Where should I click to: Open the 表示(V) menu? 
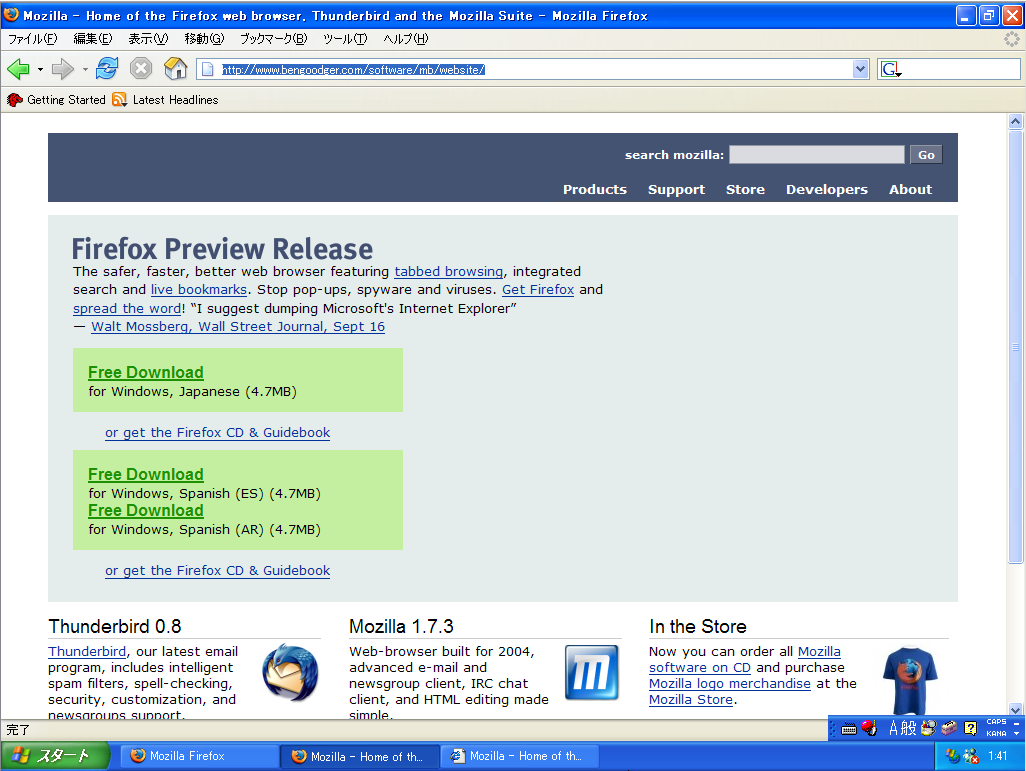[148, 39]
